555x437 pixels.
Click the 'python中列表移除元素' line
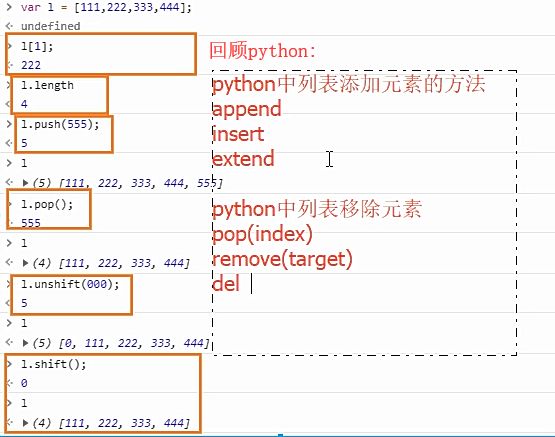[317, 209]
